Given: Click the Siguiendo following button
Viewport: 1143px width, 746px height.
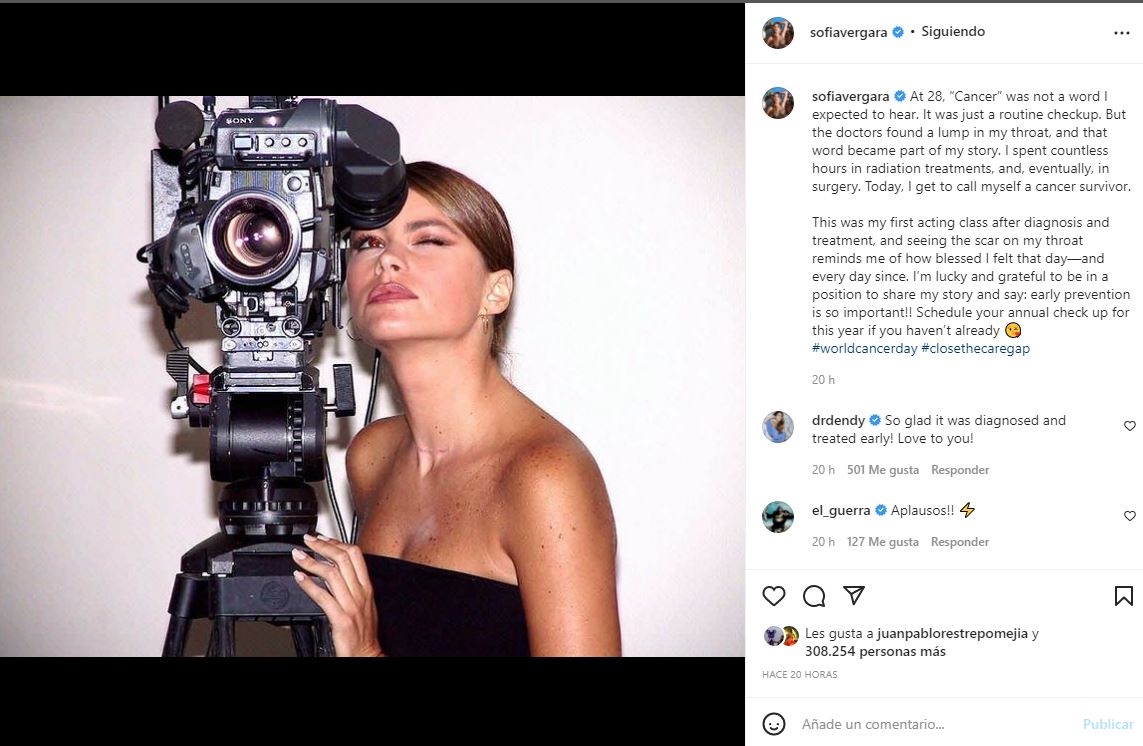Looking at the screenshot, I should (x=953, y=32).
